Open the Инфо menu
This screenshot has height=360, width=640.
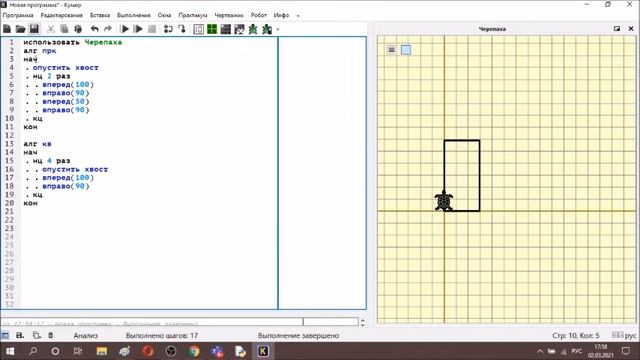point(281,15)
